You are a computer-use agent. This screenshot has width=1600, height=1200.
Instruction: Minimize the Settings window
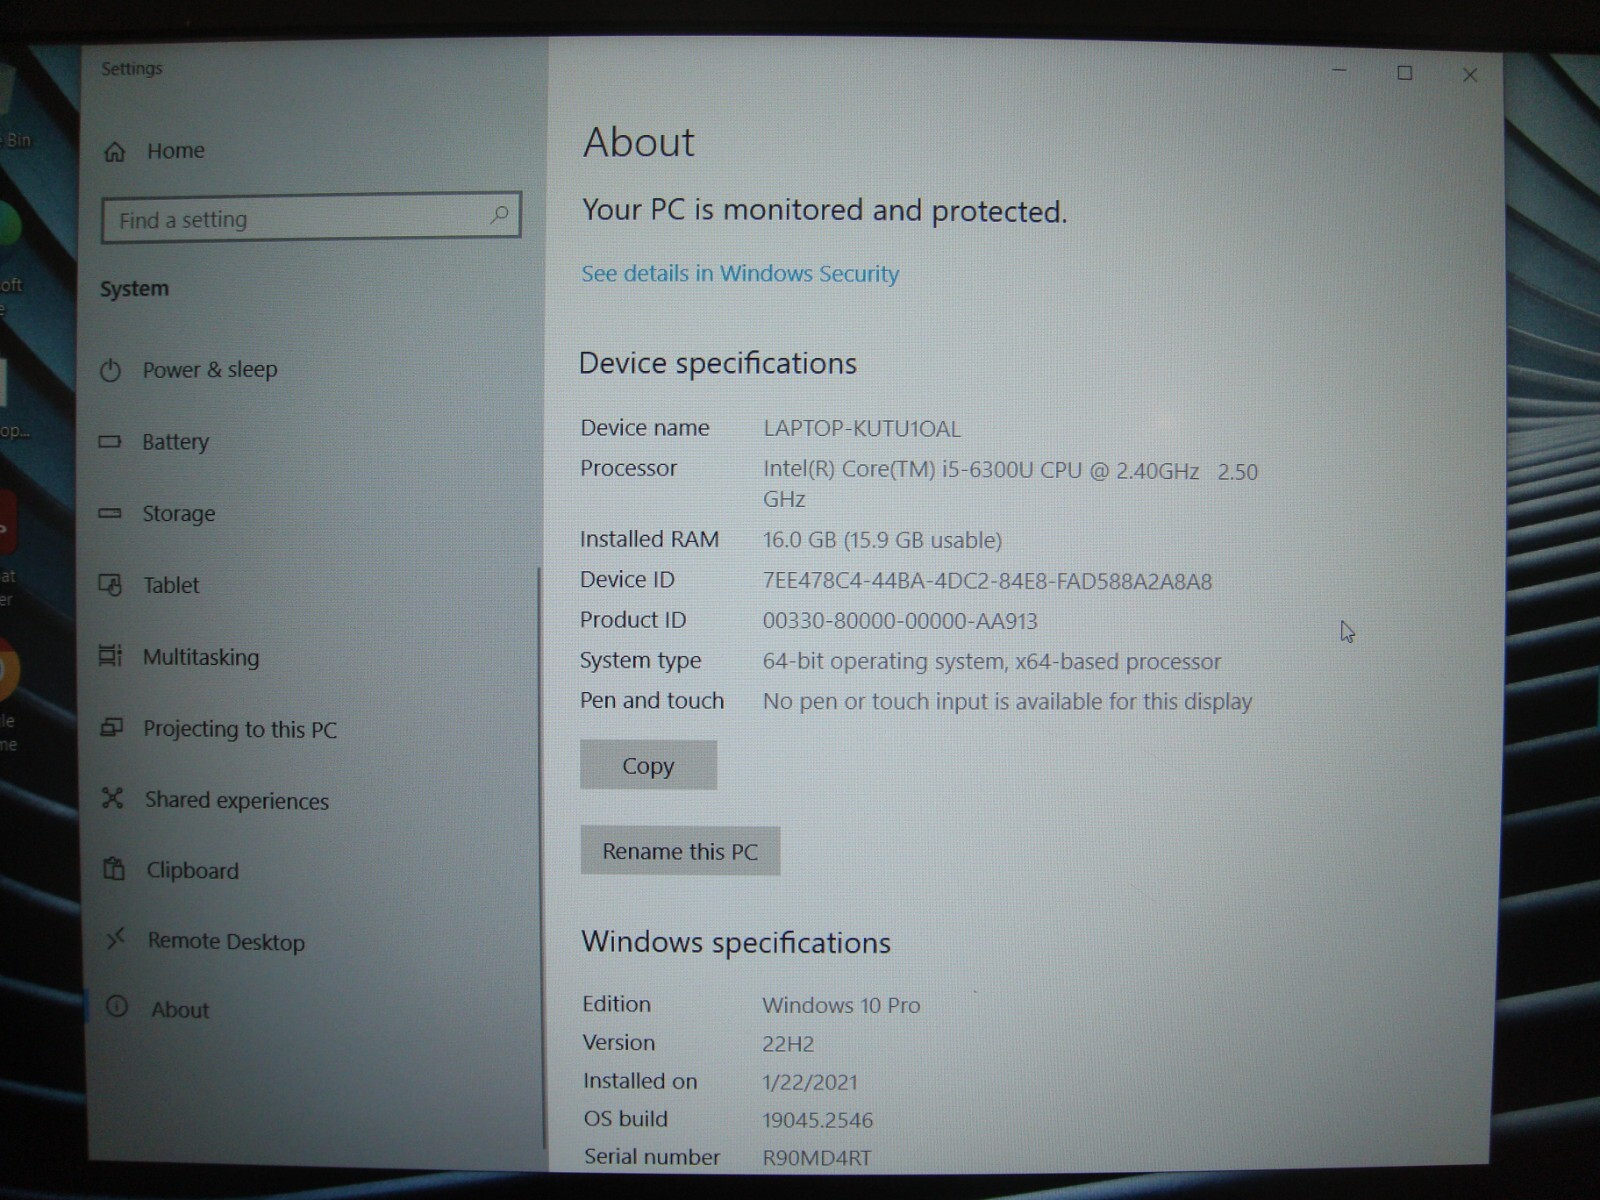tap(1340, 71)
